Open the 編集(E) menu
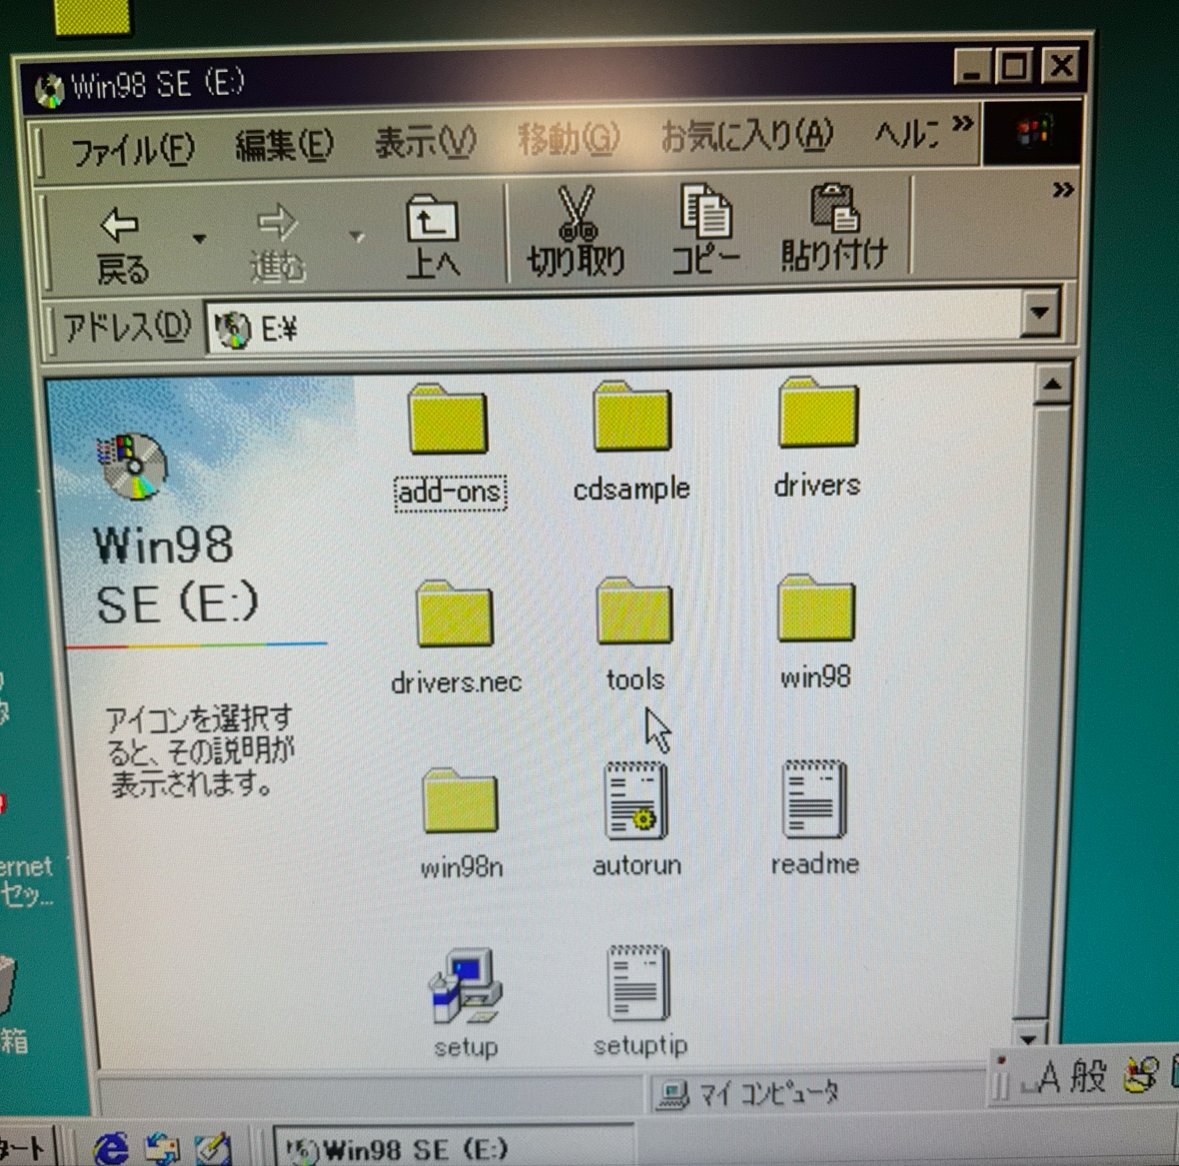 pyautogui.click(x=284, y=144)
